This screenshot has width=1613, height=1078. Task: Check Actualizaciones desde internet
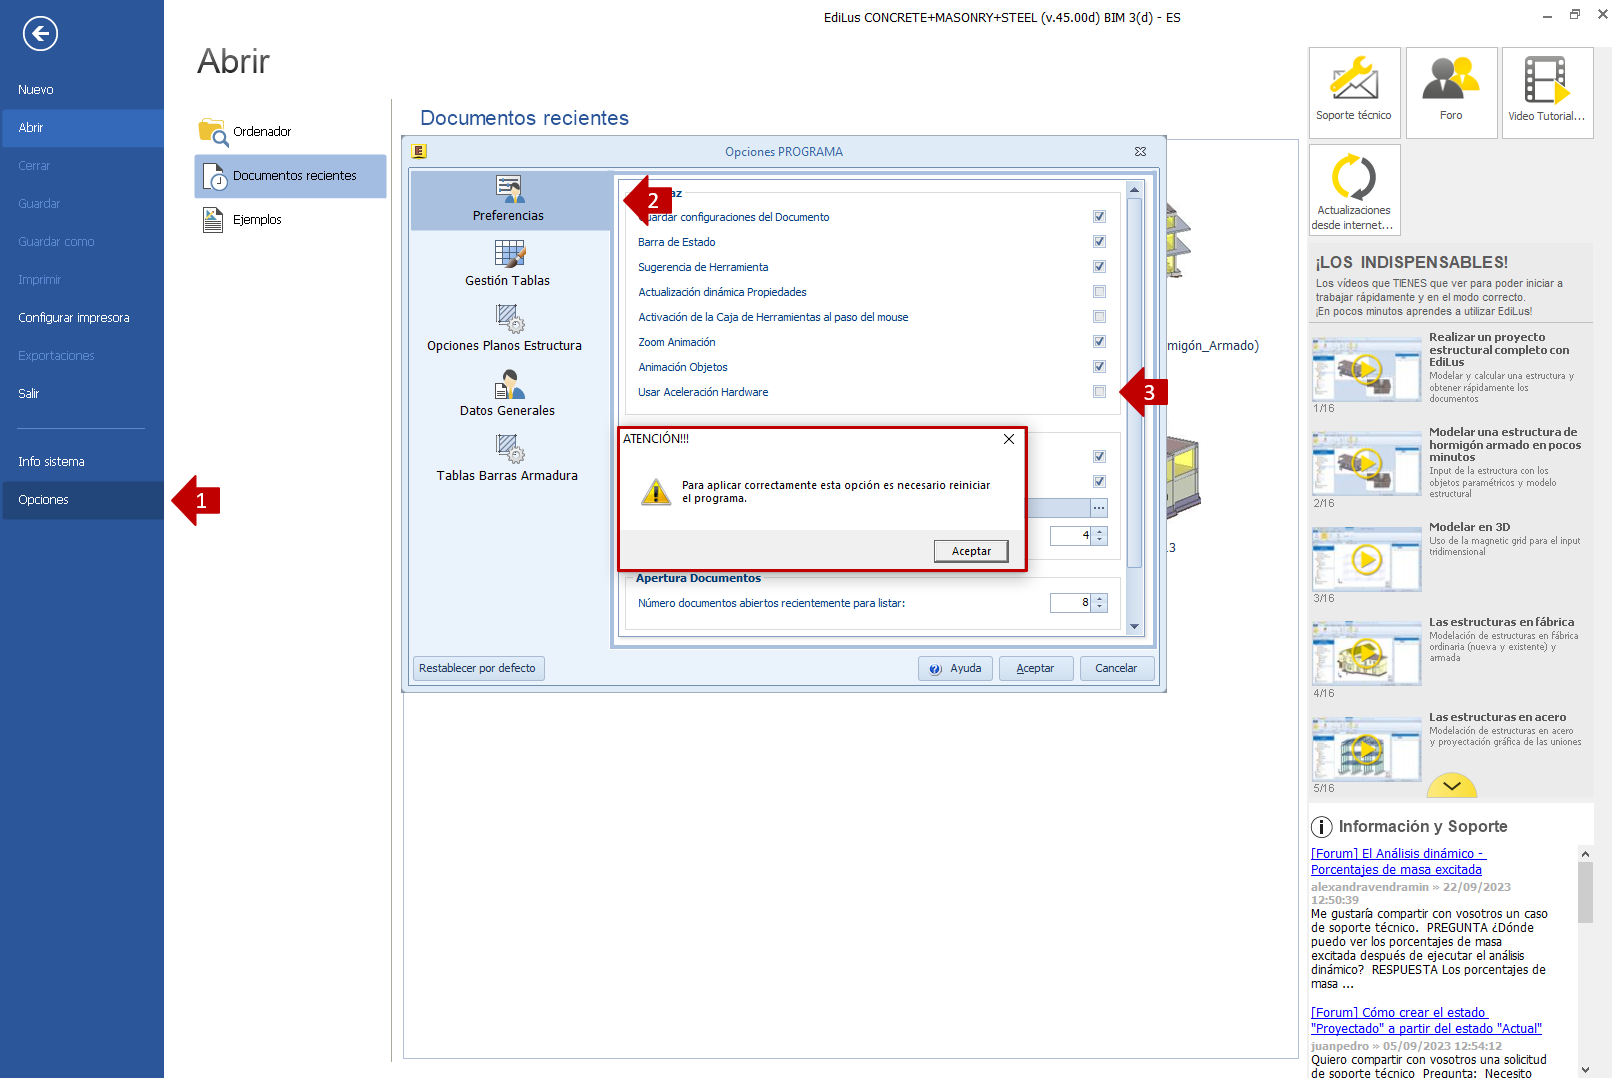point(1354,190)
